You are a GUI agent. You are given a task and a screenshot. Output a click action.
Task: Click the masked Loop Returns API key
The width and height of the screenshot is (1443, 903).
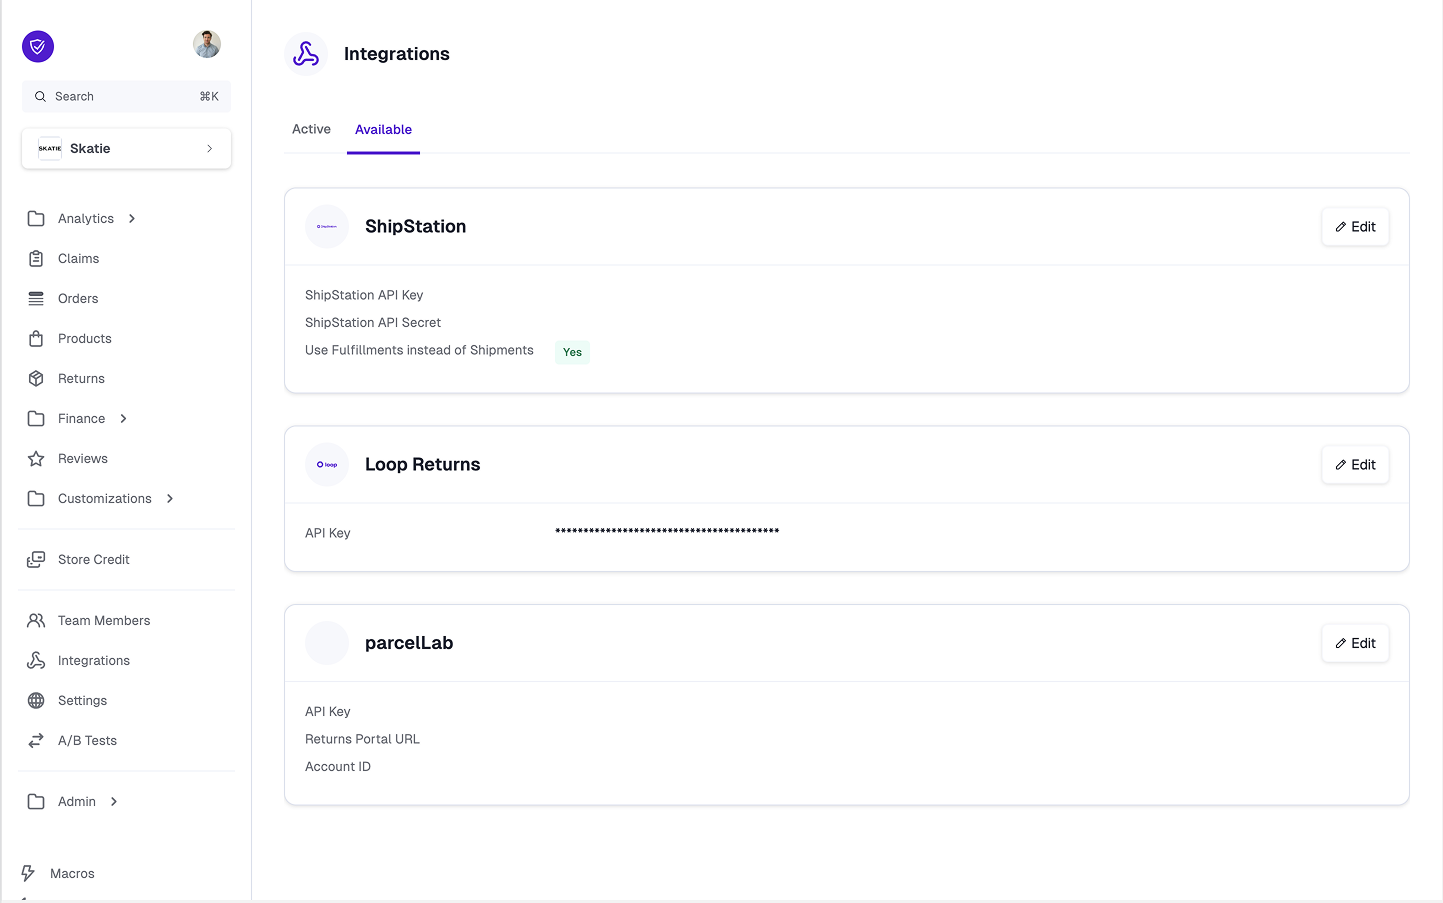(x=667, y=531)
